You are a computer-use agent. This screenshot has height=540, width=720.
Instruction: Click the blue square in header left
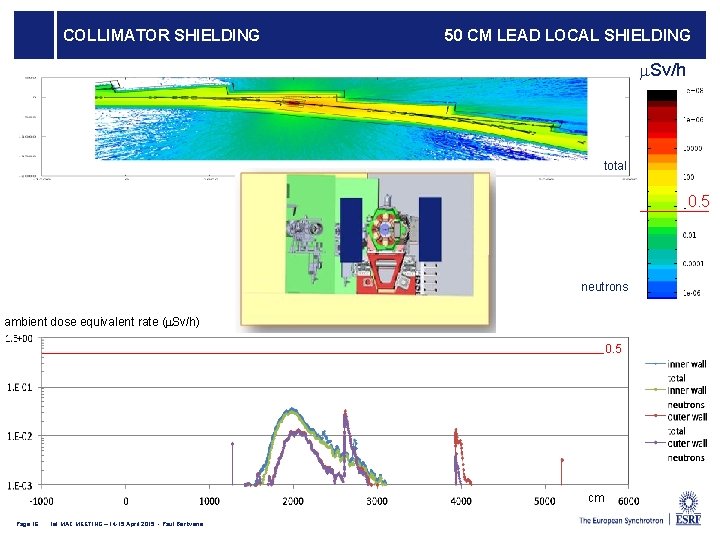coord(34,35)
